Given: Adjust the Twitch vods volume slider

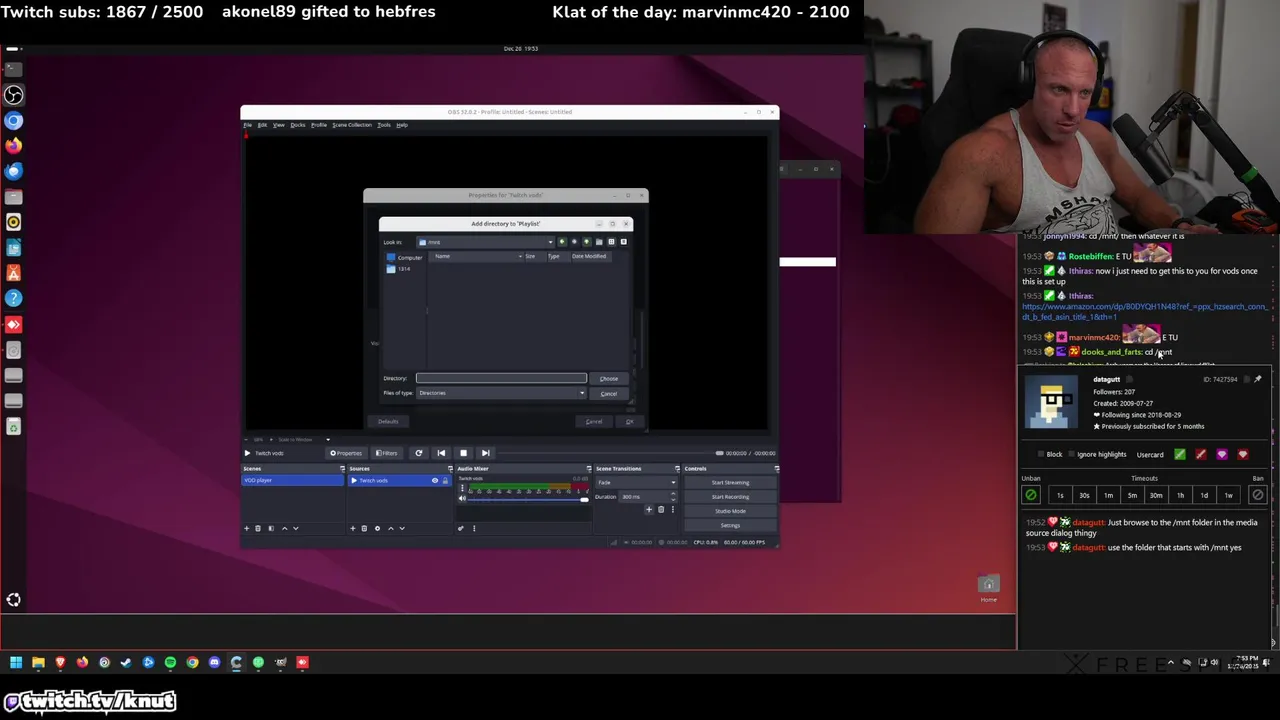Looking at the screenshot, I should coord(527,499).
